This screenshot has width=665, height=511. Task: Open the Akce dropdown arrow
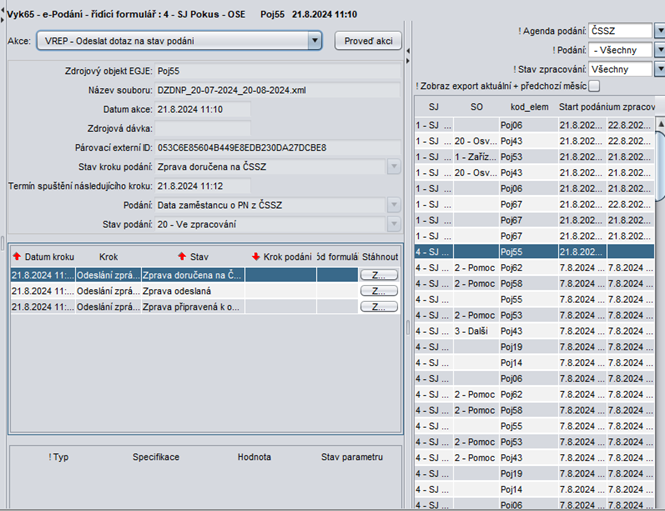[x=314, y=41]
